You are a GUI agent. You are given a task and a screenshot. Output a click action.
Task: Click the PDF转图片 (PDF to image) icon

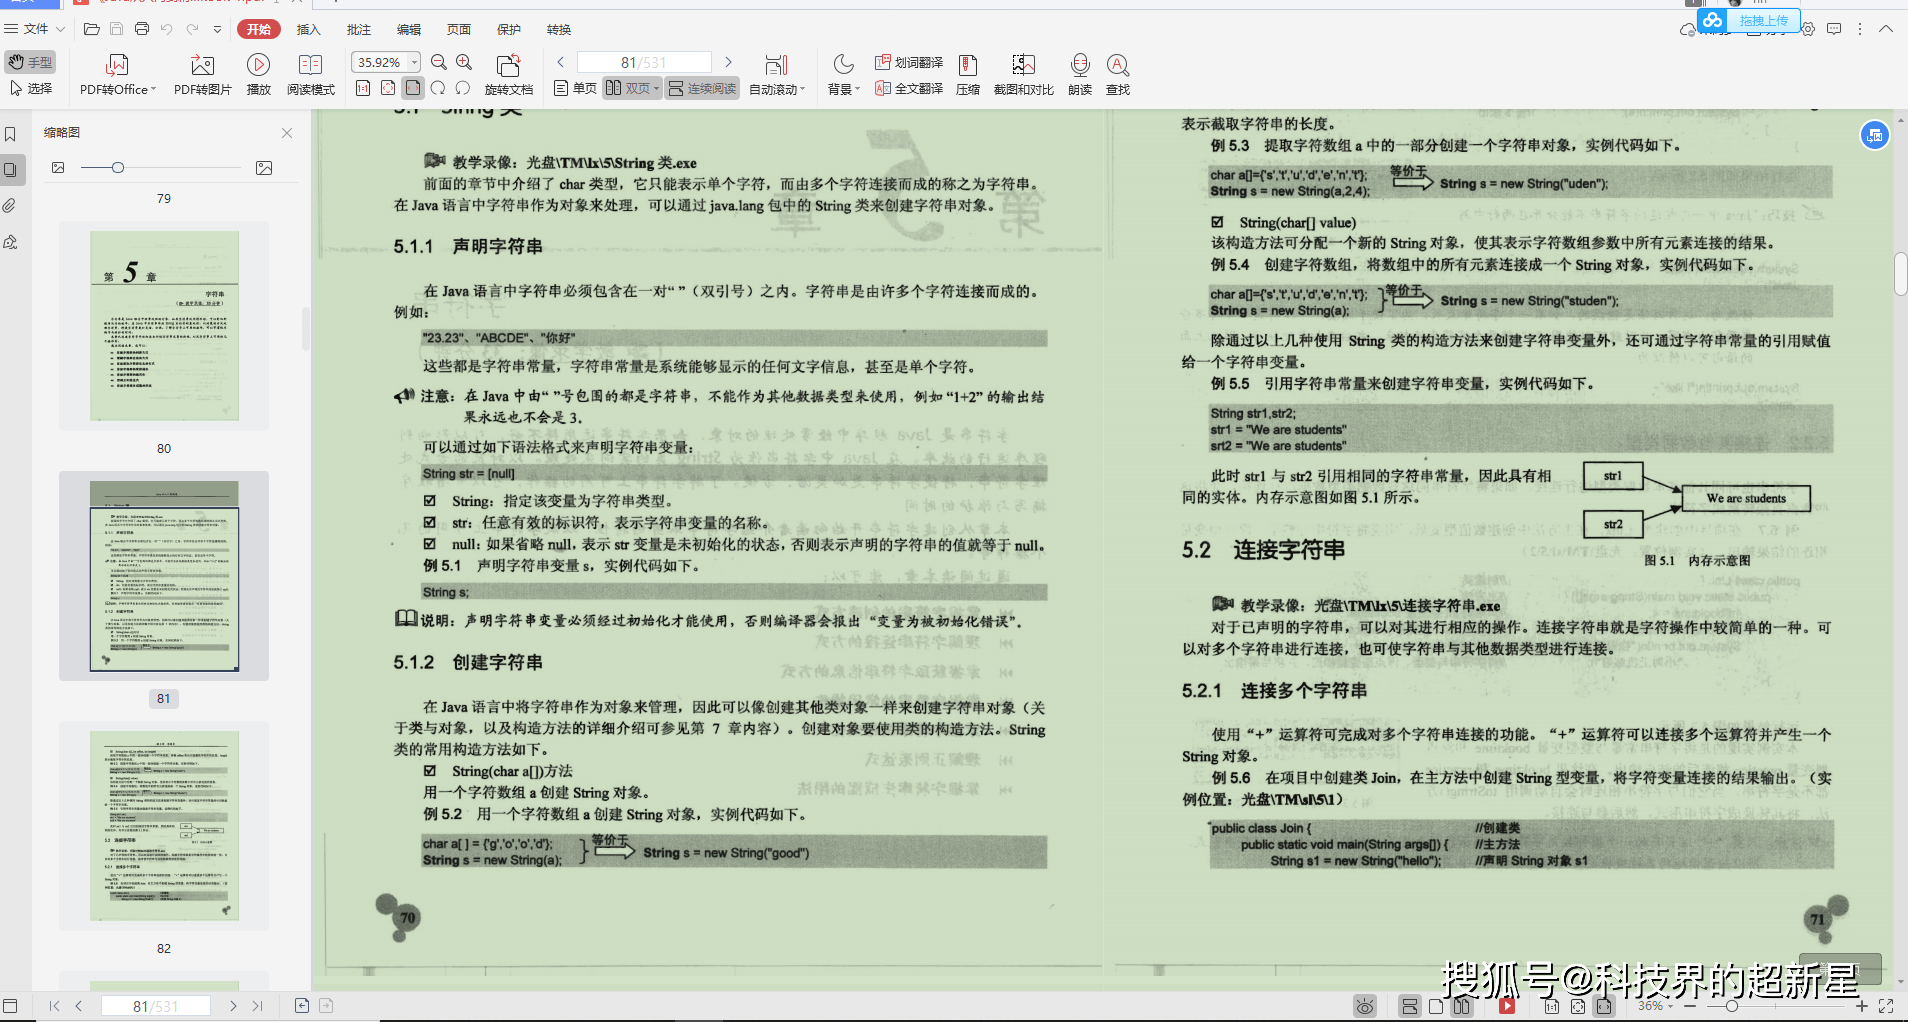pyautogui.click(x=202, y=66)
